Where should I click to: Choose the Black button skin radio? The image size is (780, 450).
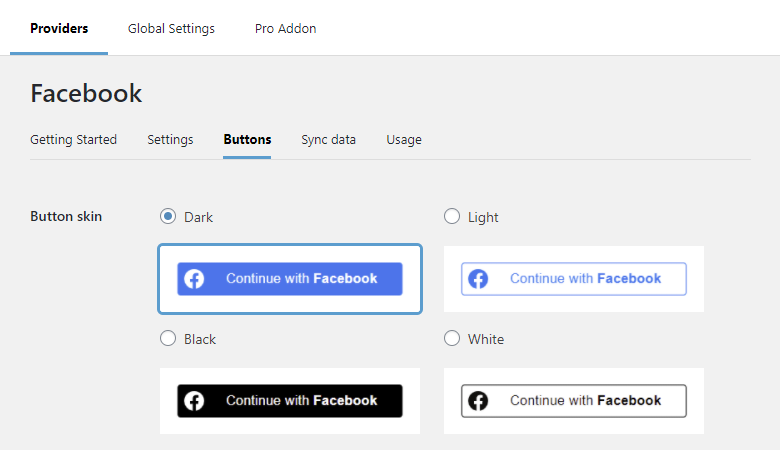(168, 338)
